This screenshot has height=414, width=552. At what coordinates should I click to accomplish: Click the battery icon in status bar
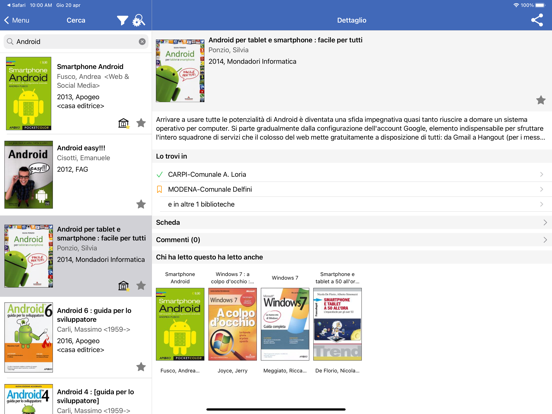tap(540, 5)
